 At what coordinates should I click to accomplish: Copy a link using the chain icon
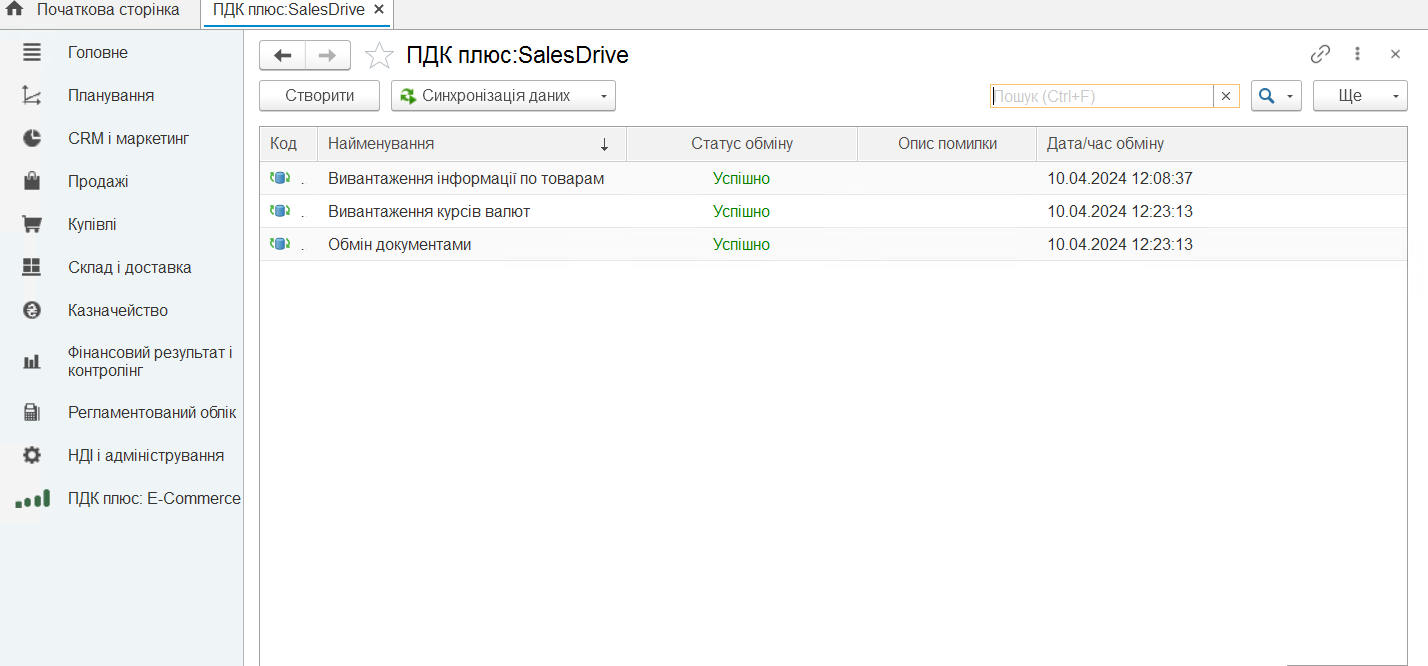pos(1321,54)
